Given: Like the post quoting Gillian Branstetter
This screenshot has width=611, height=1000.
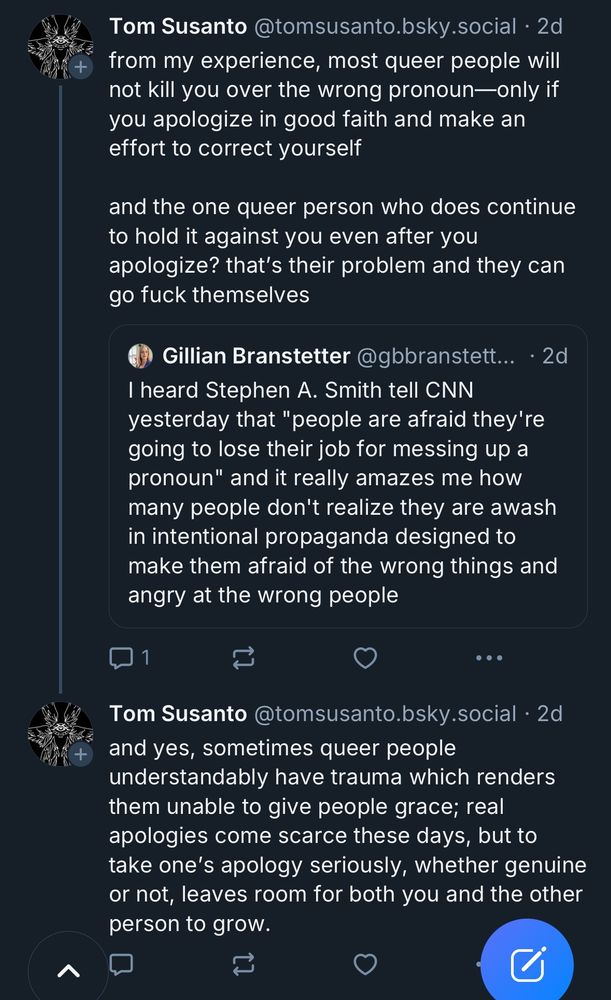Looking at the screenshot, I should (366, 657).
